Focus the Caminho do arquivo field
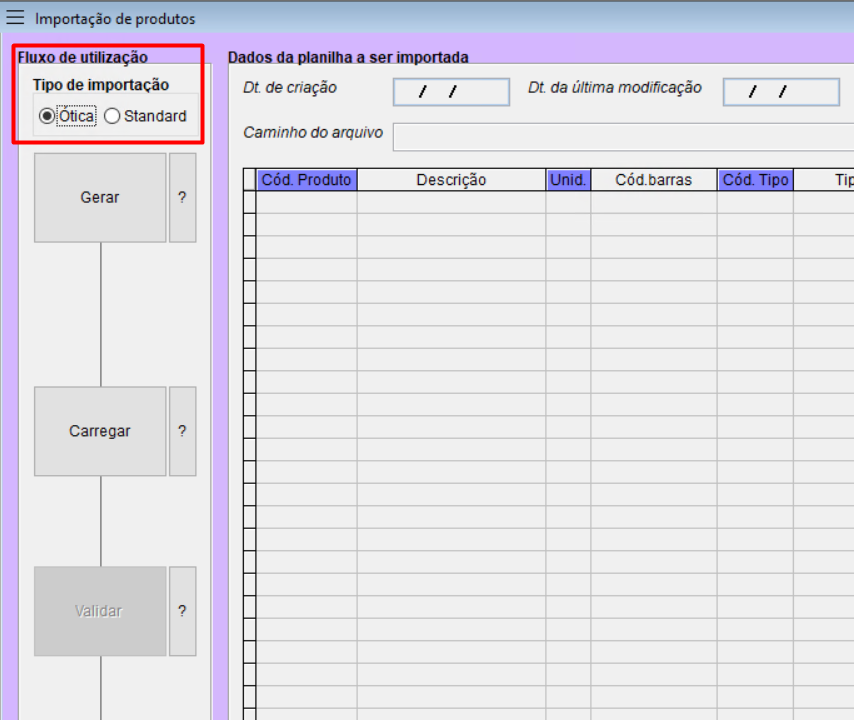854x720 pixels. [622, 137]
